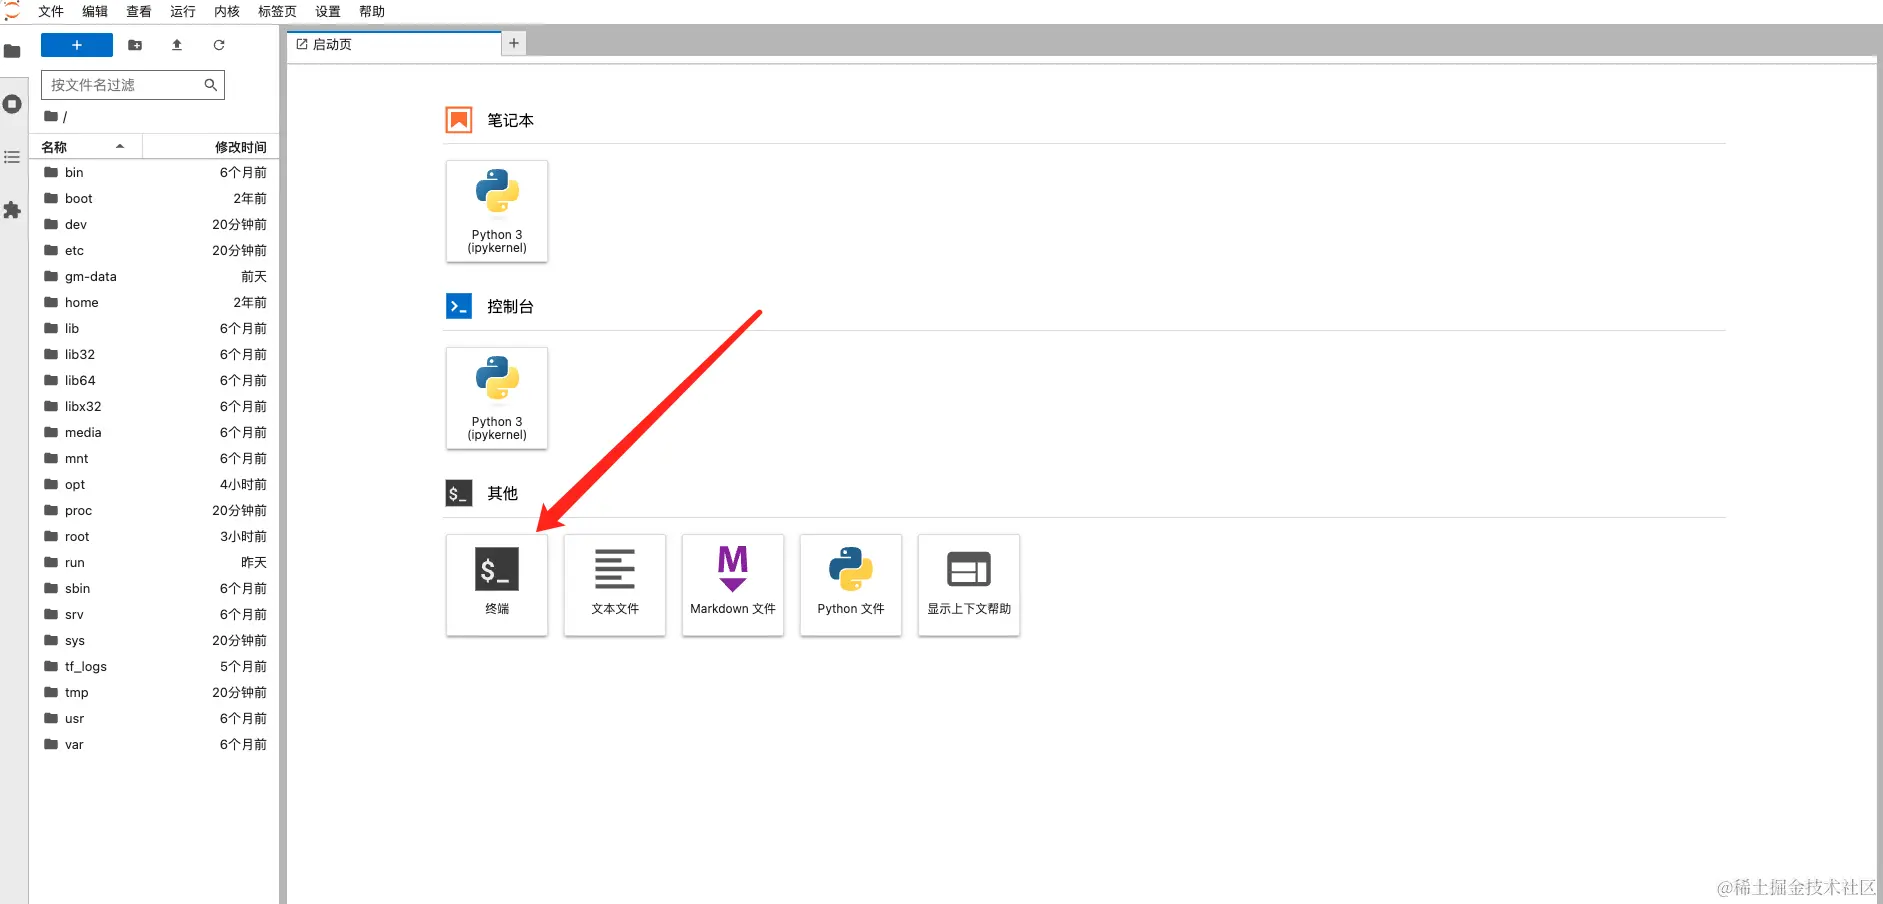Select the 启动页 tab
Screen dimensions: 1883x904
point(395,44)
